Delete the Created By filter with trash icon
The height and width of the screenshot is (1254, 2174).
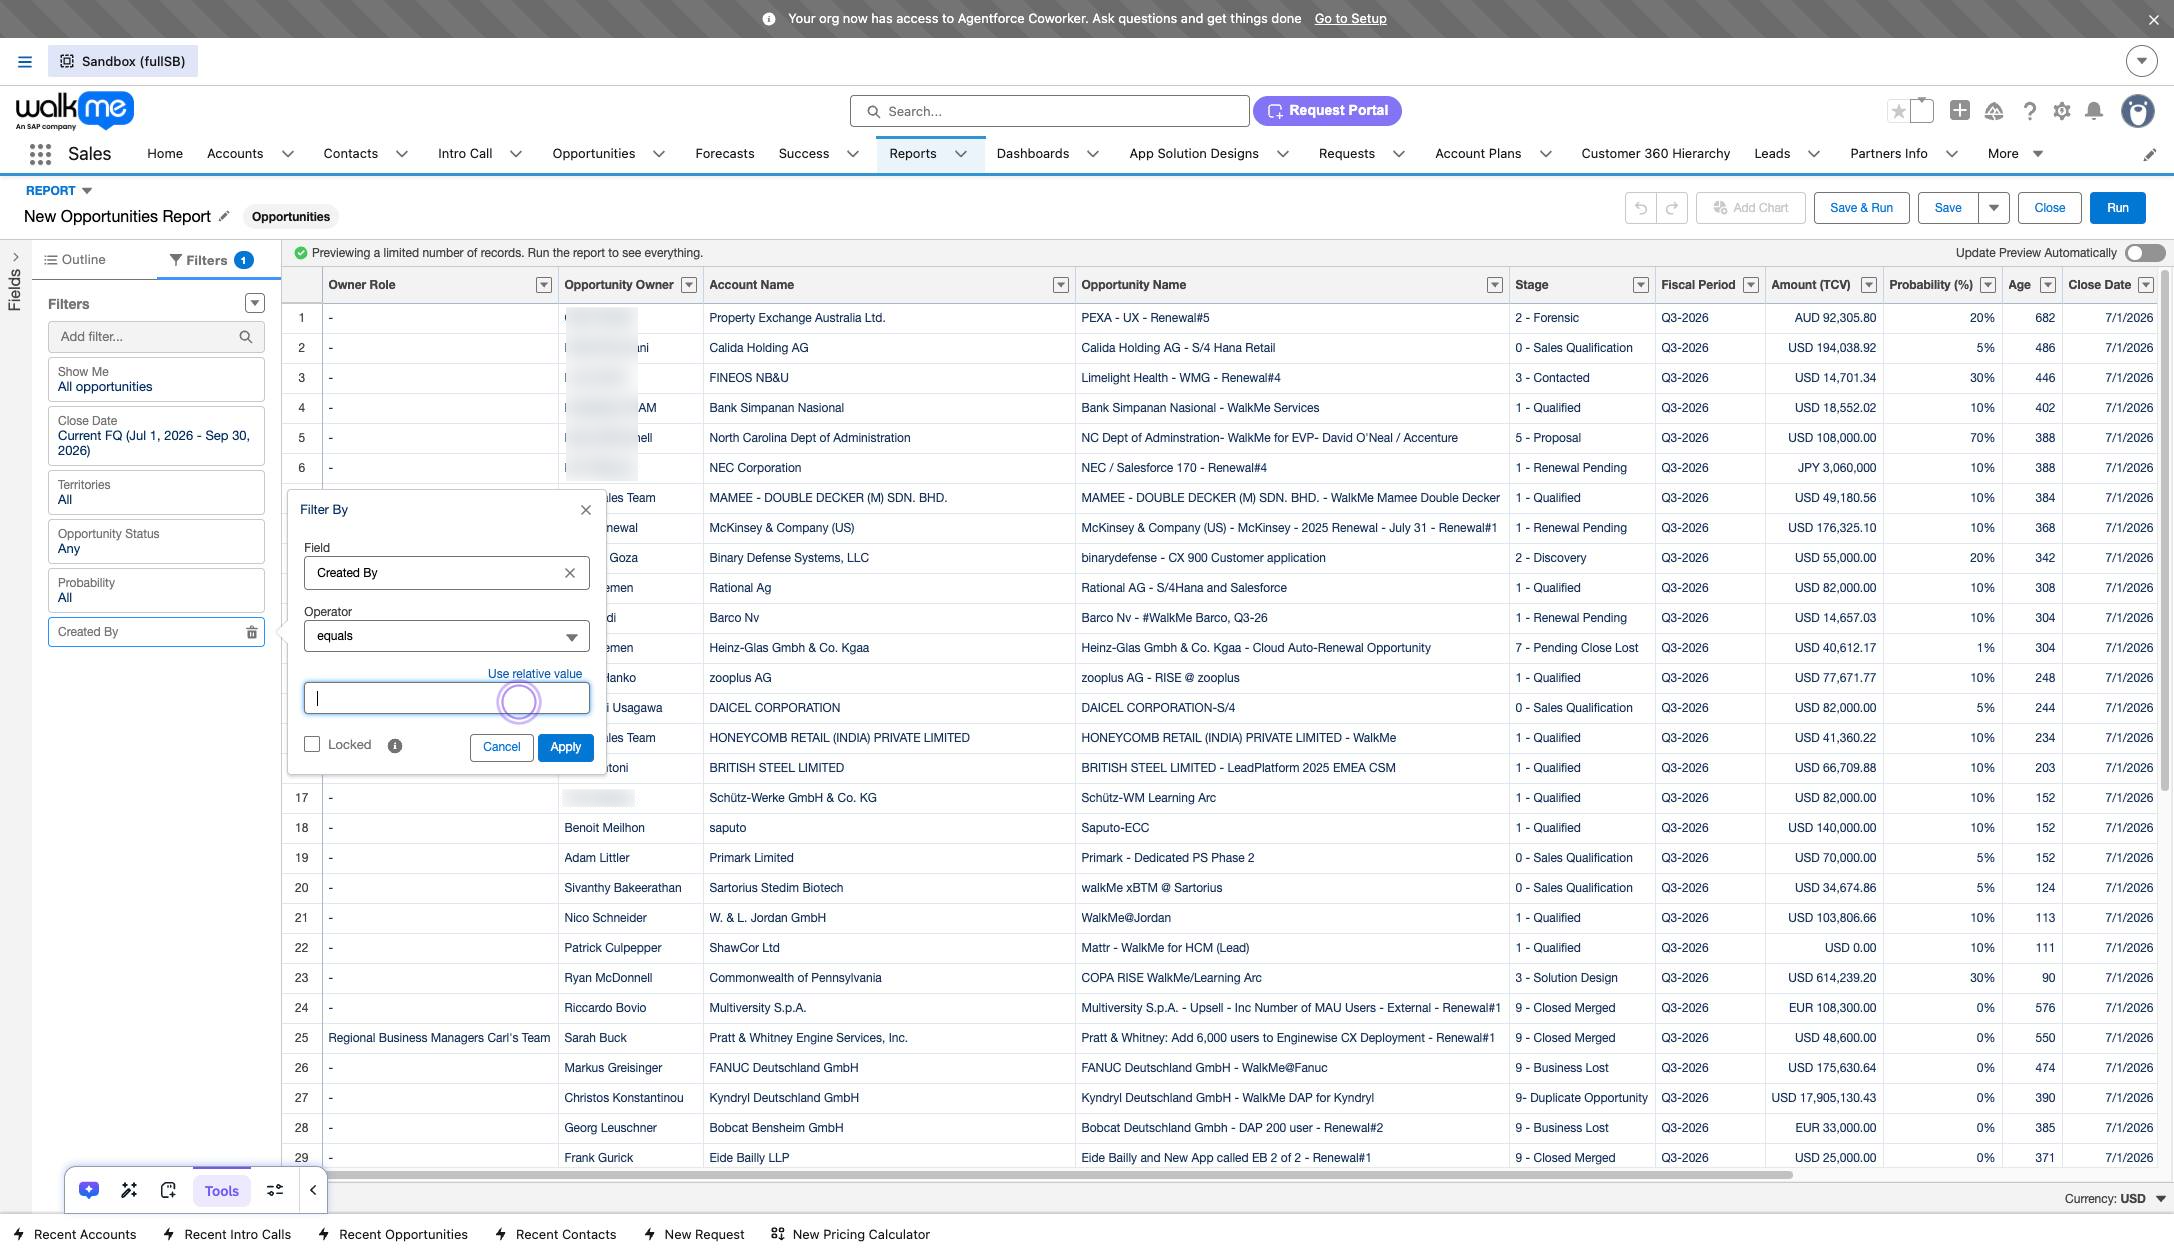pos(252,632)
